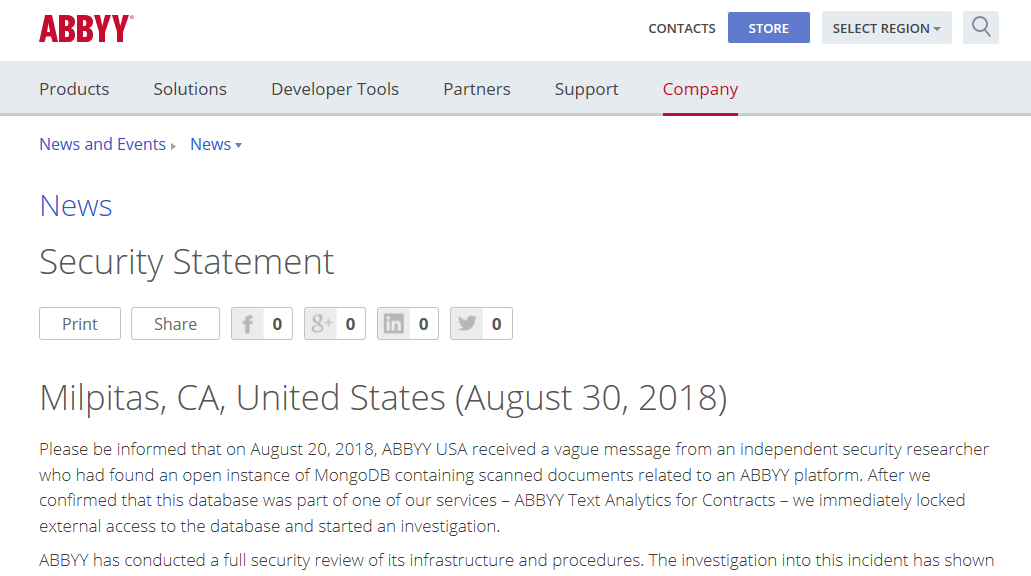
Task: Expand the Select Region dropdown
Action: tap(886, 28)
